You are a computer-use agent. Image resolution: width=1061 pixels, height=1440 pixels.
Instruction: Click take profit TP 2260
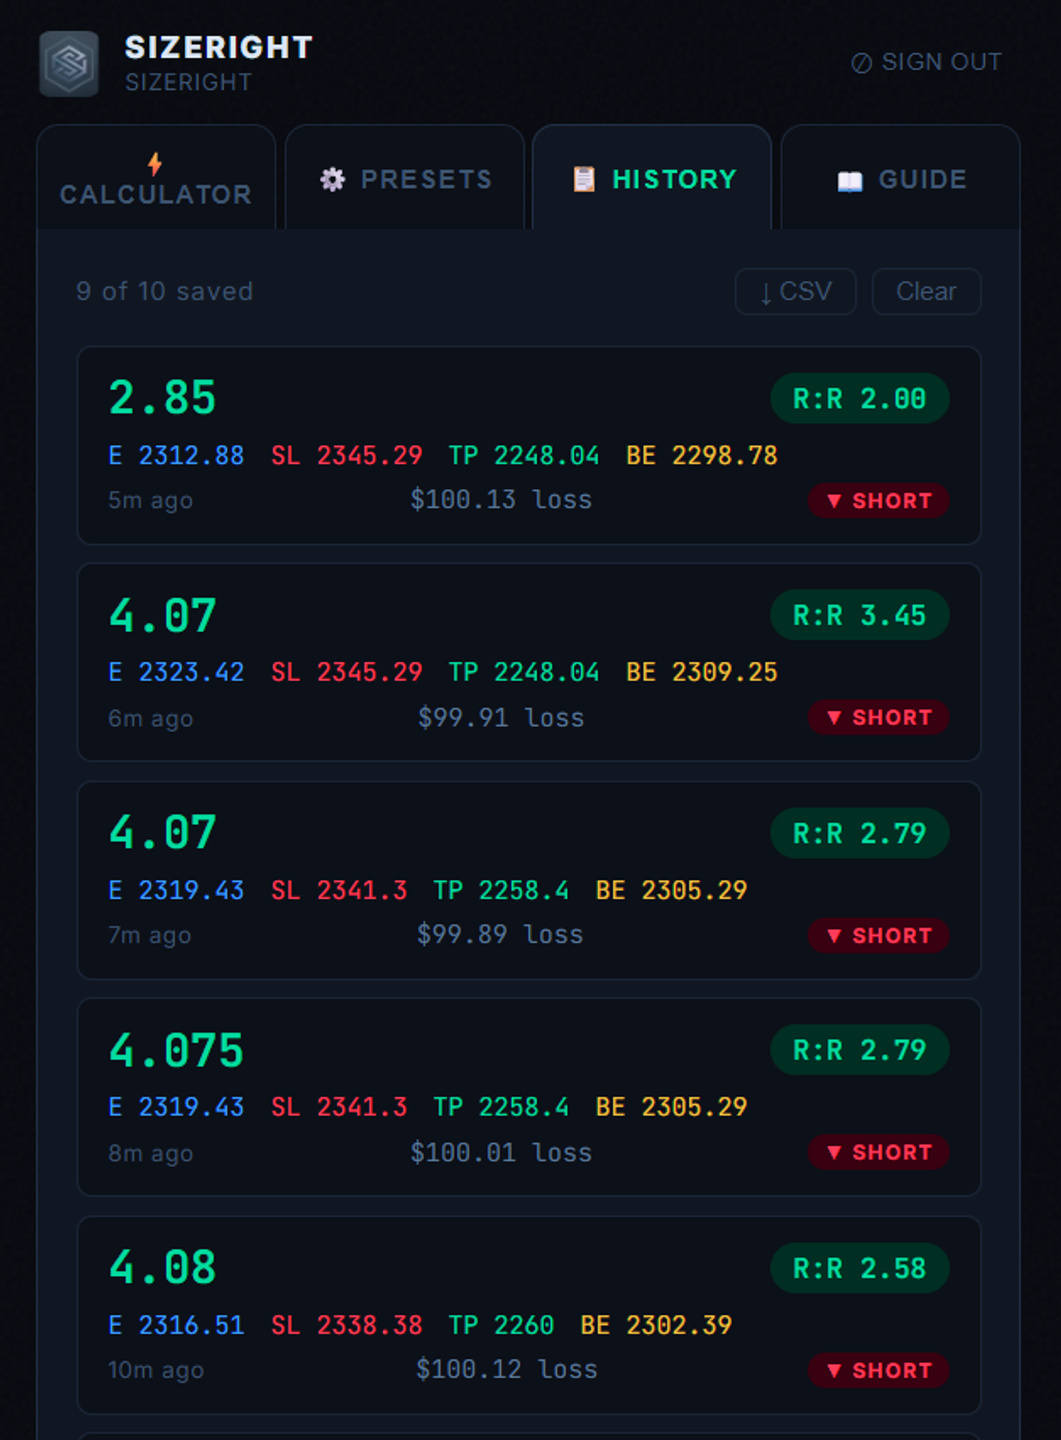click(501, 1325)
